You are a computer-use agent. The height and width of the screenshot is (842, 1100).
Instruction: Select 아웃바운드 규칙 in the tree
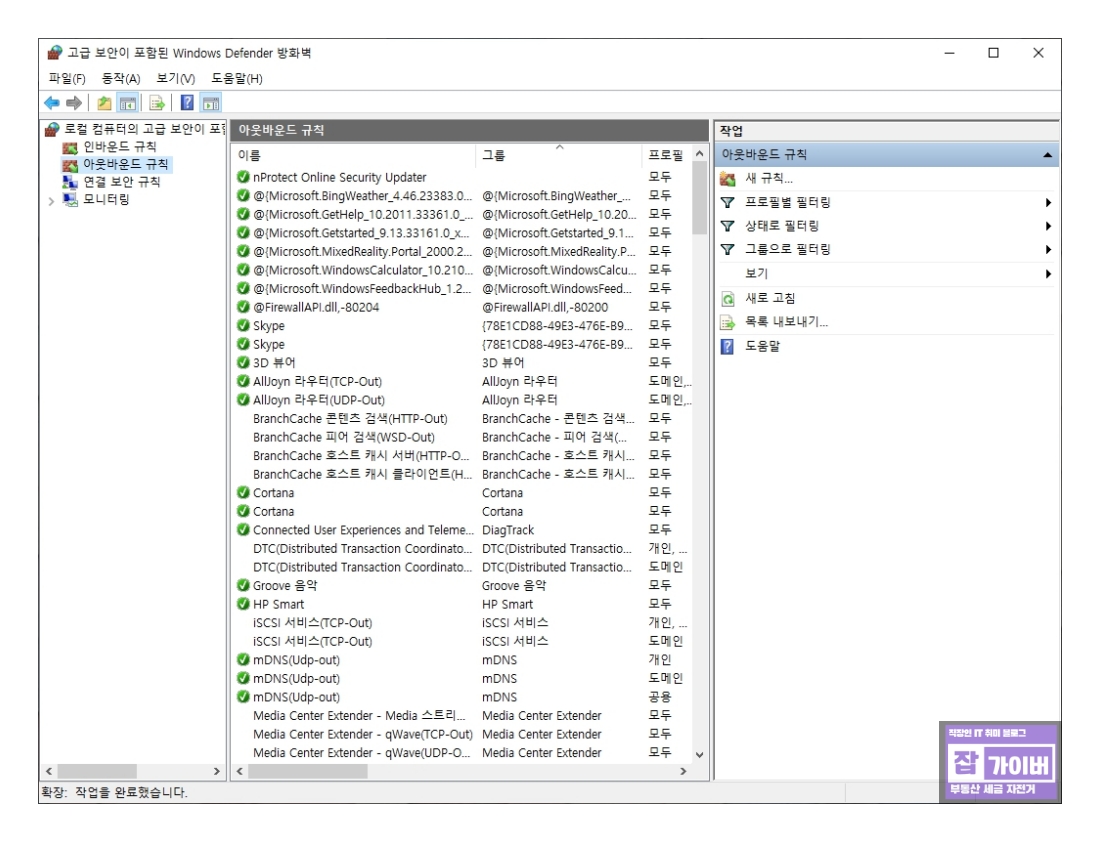point(126,164)
